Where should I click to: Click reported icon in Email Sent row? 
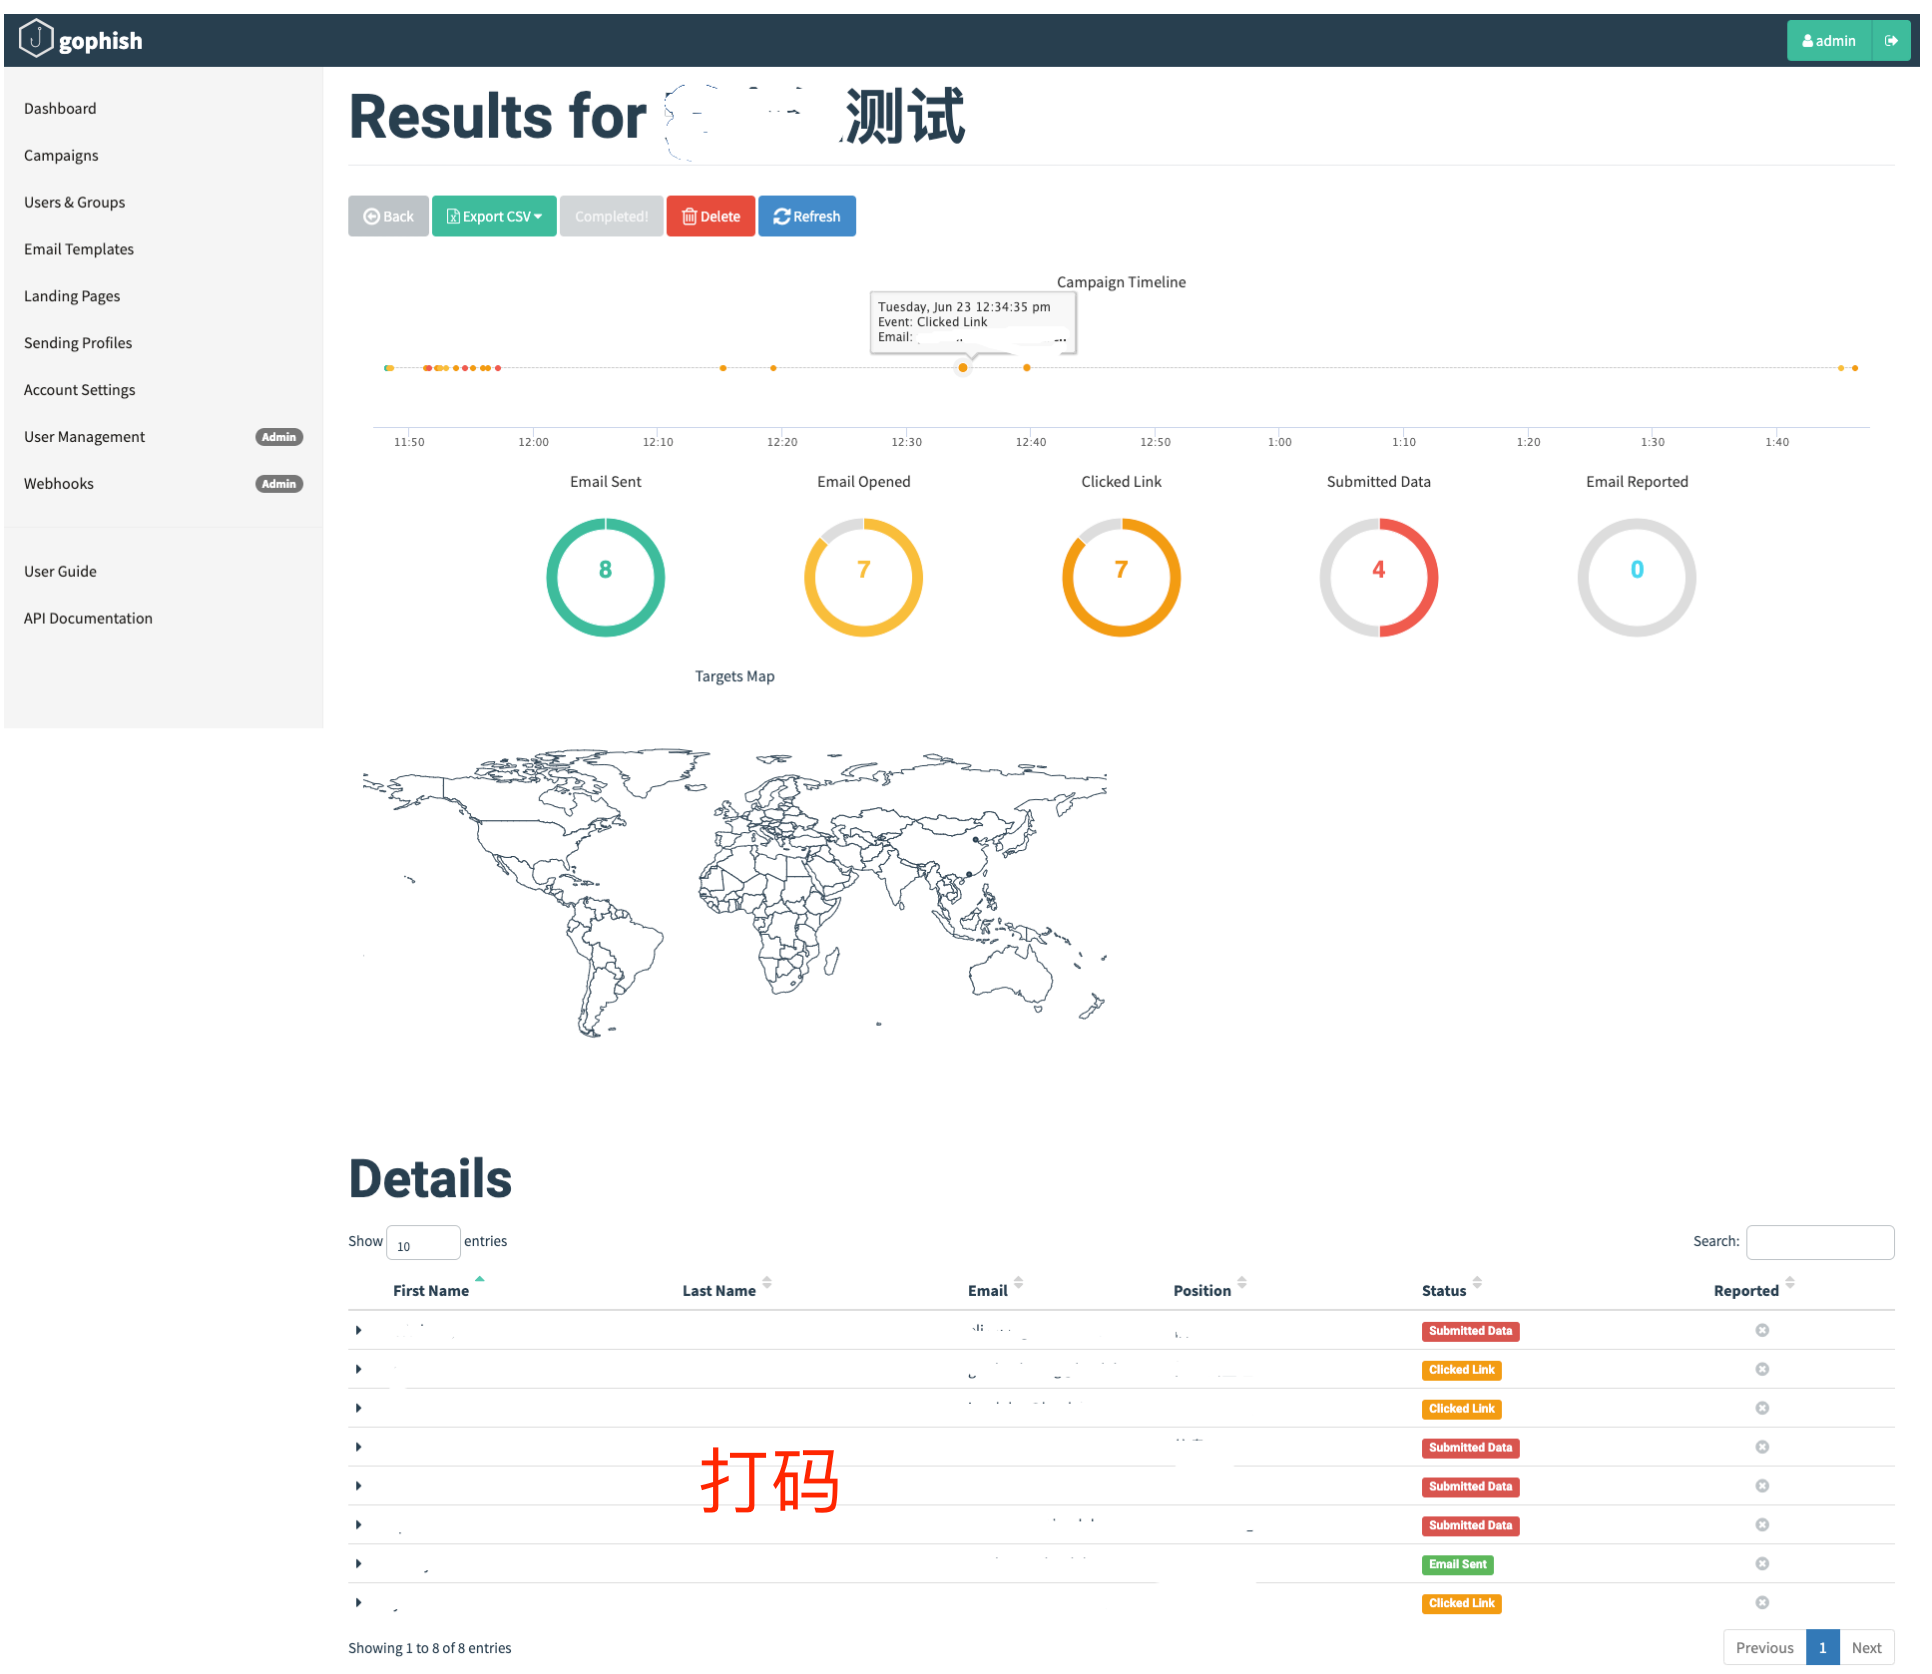pyautogui.click(x=1762, y=1564)
